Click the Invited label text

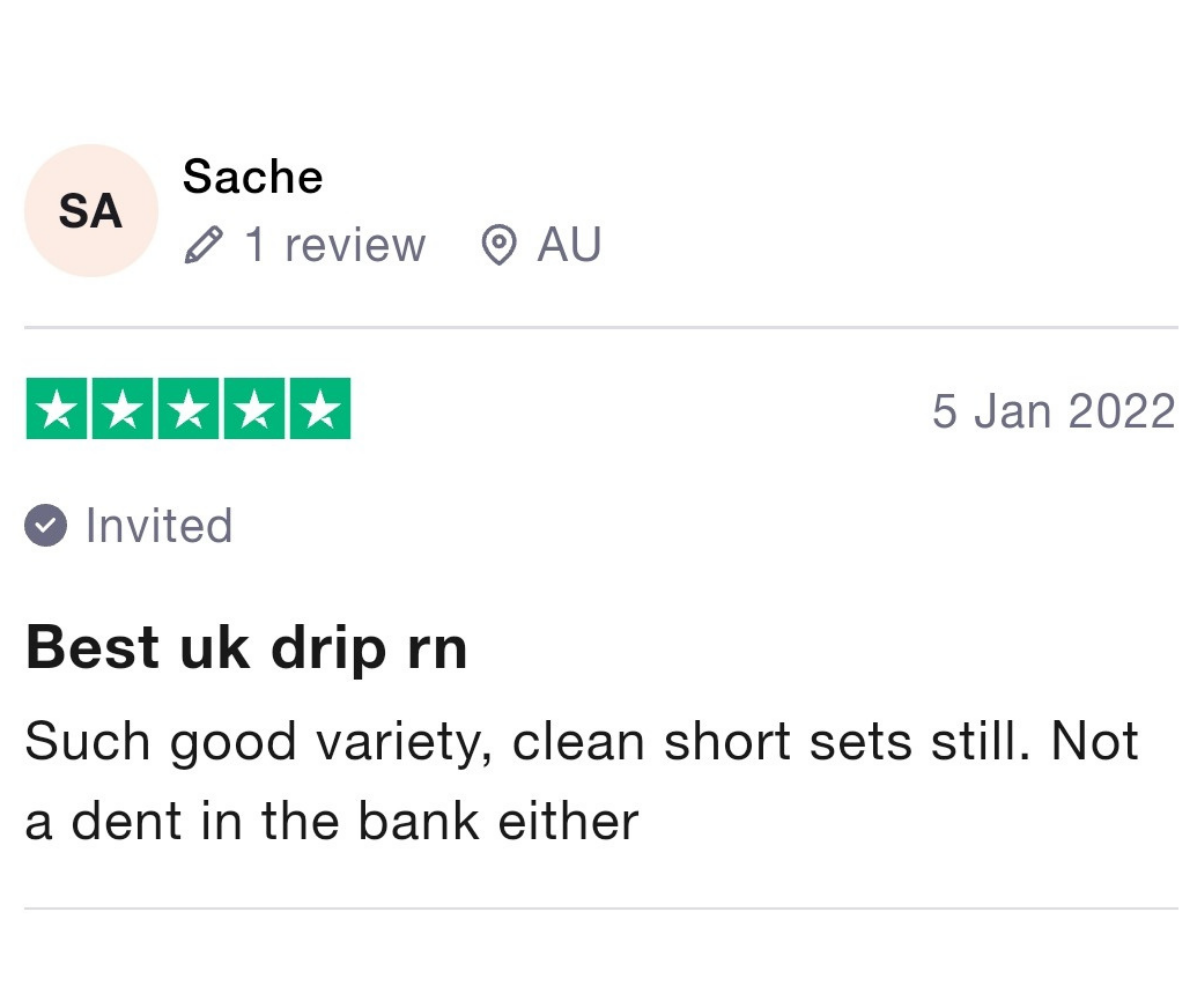[159, 526]
